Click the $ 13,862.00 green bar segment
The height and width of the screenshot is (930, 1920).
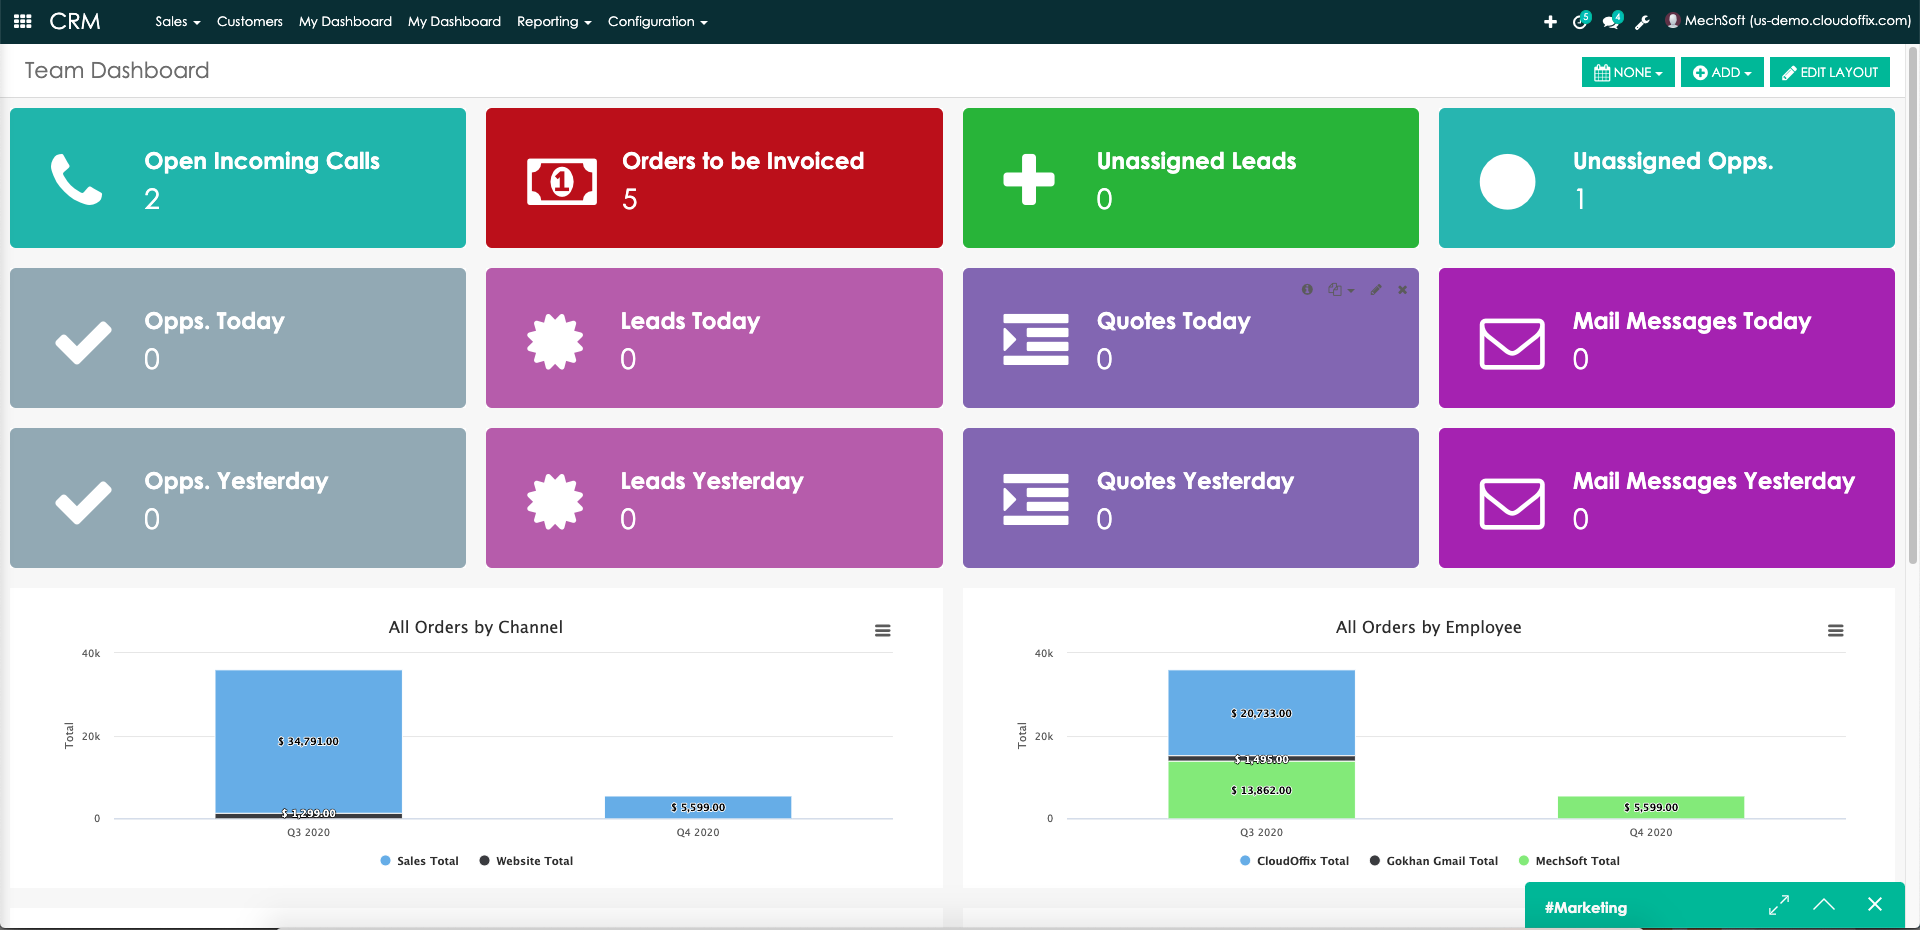pyautogui.click(x=1261, y=790)
